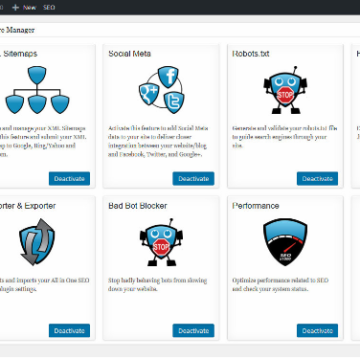Click the Bad Bot Blocker robot icon
360x360 pixels.
coord(161,242)
